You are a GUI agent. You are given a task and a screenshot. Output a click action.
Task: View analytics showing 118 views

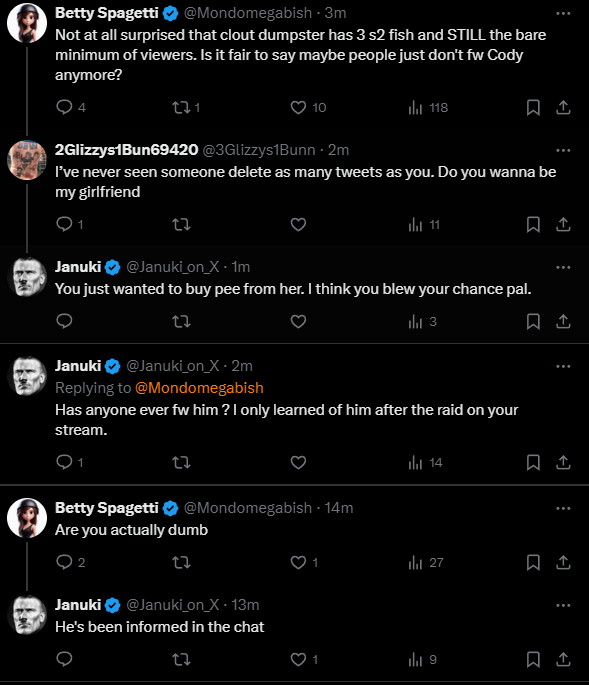428,107
